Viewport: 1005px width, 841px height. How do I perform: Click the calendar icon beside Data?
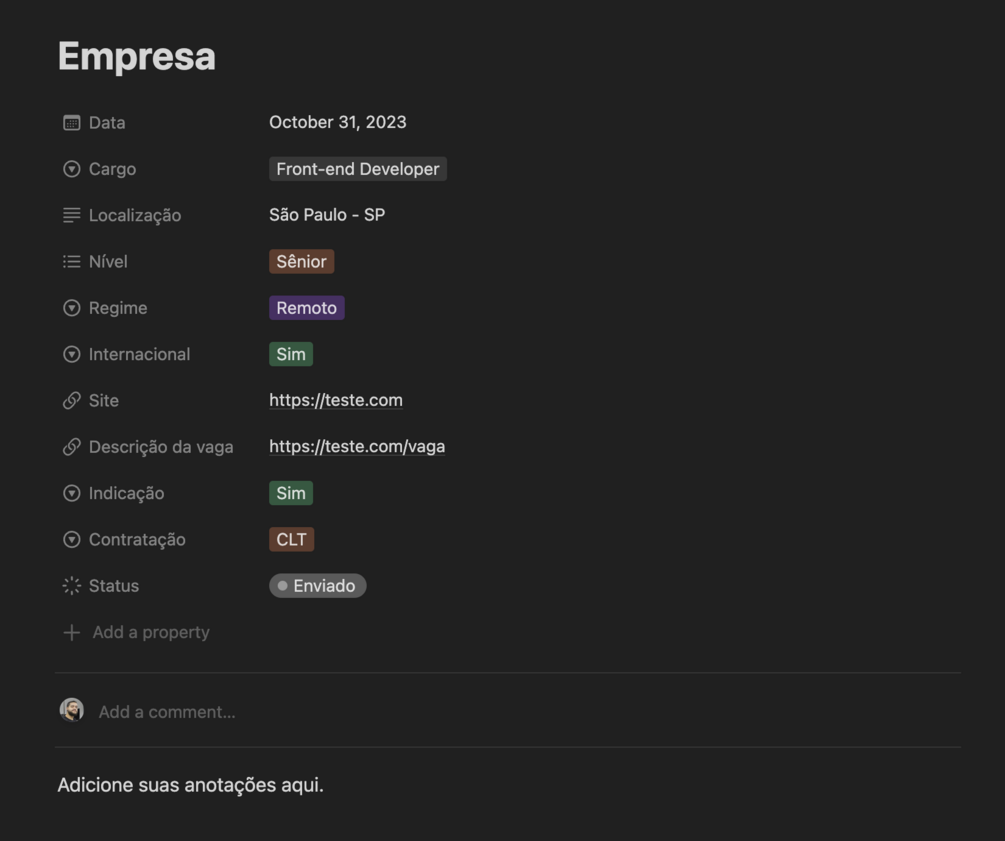point(72,123)
